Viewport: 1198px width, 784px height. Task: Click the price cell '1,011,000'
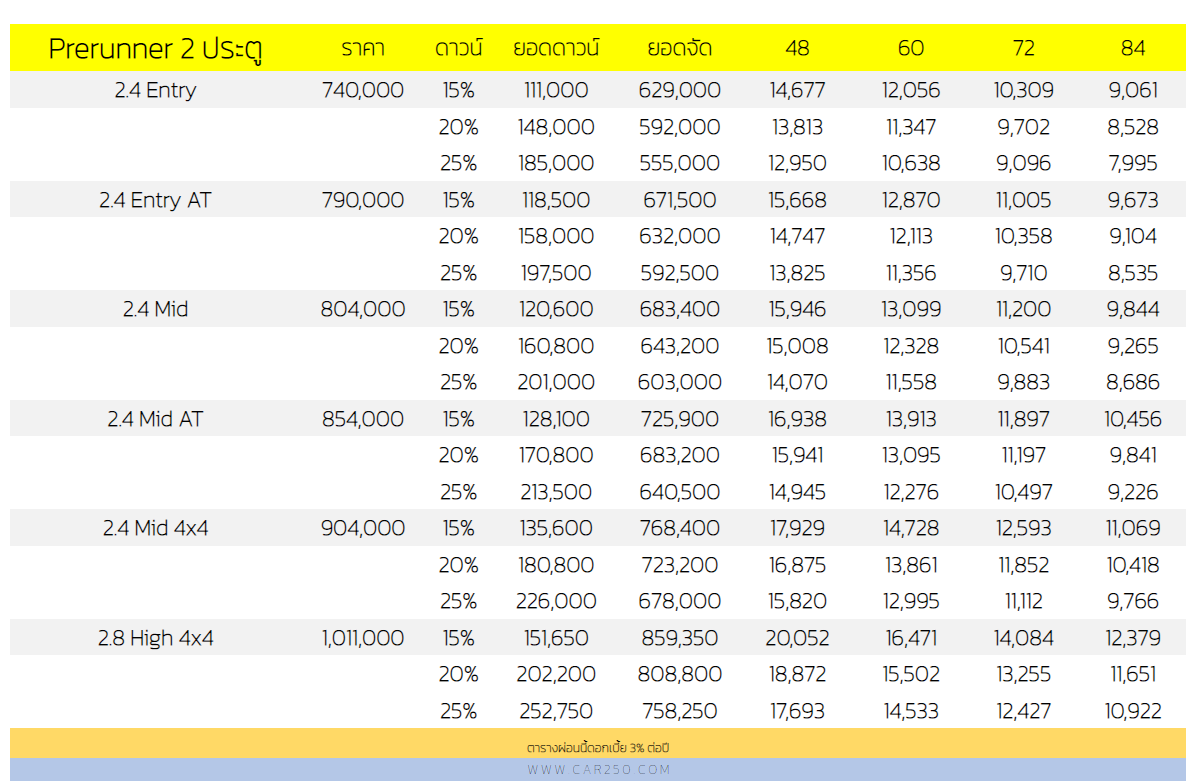tap(363, 638)
